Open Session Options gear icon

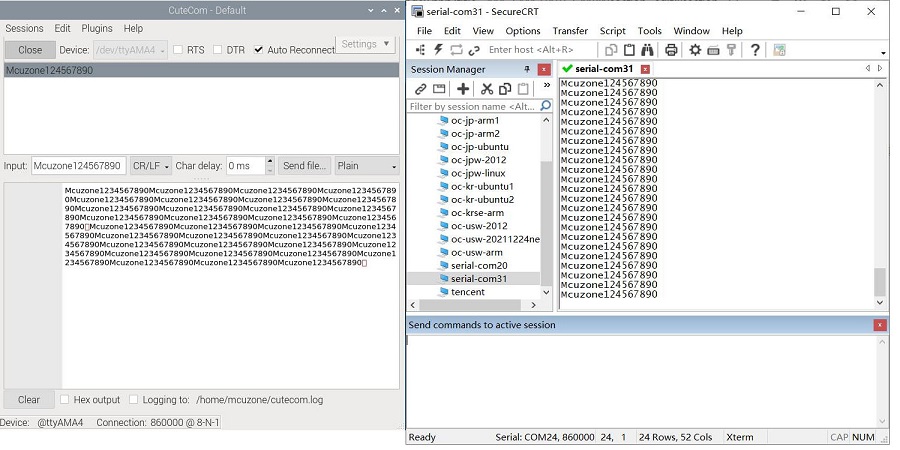pos(695,50)
